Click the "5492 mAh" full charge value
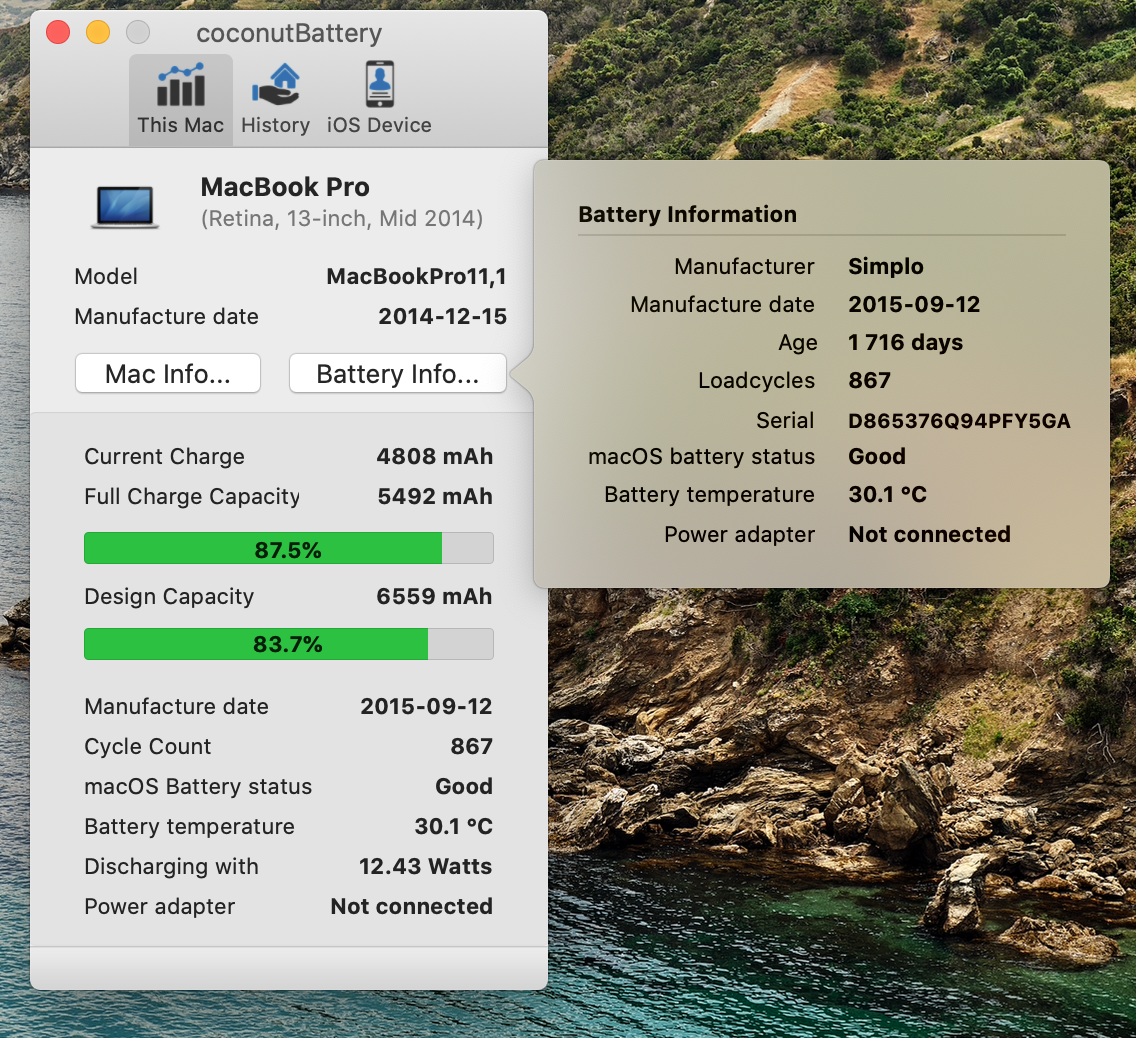Image resolution: width=1136 pixels, height=1038 pixels. click(435, 496)
